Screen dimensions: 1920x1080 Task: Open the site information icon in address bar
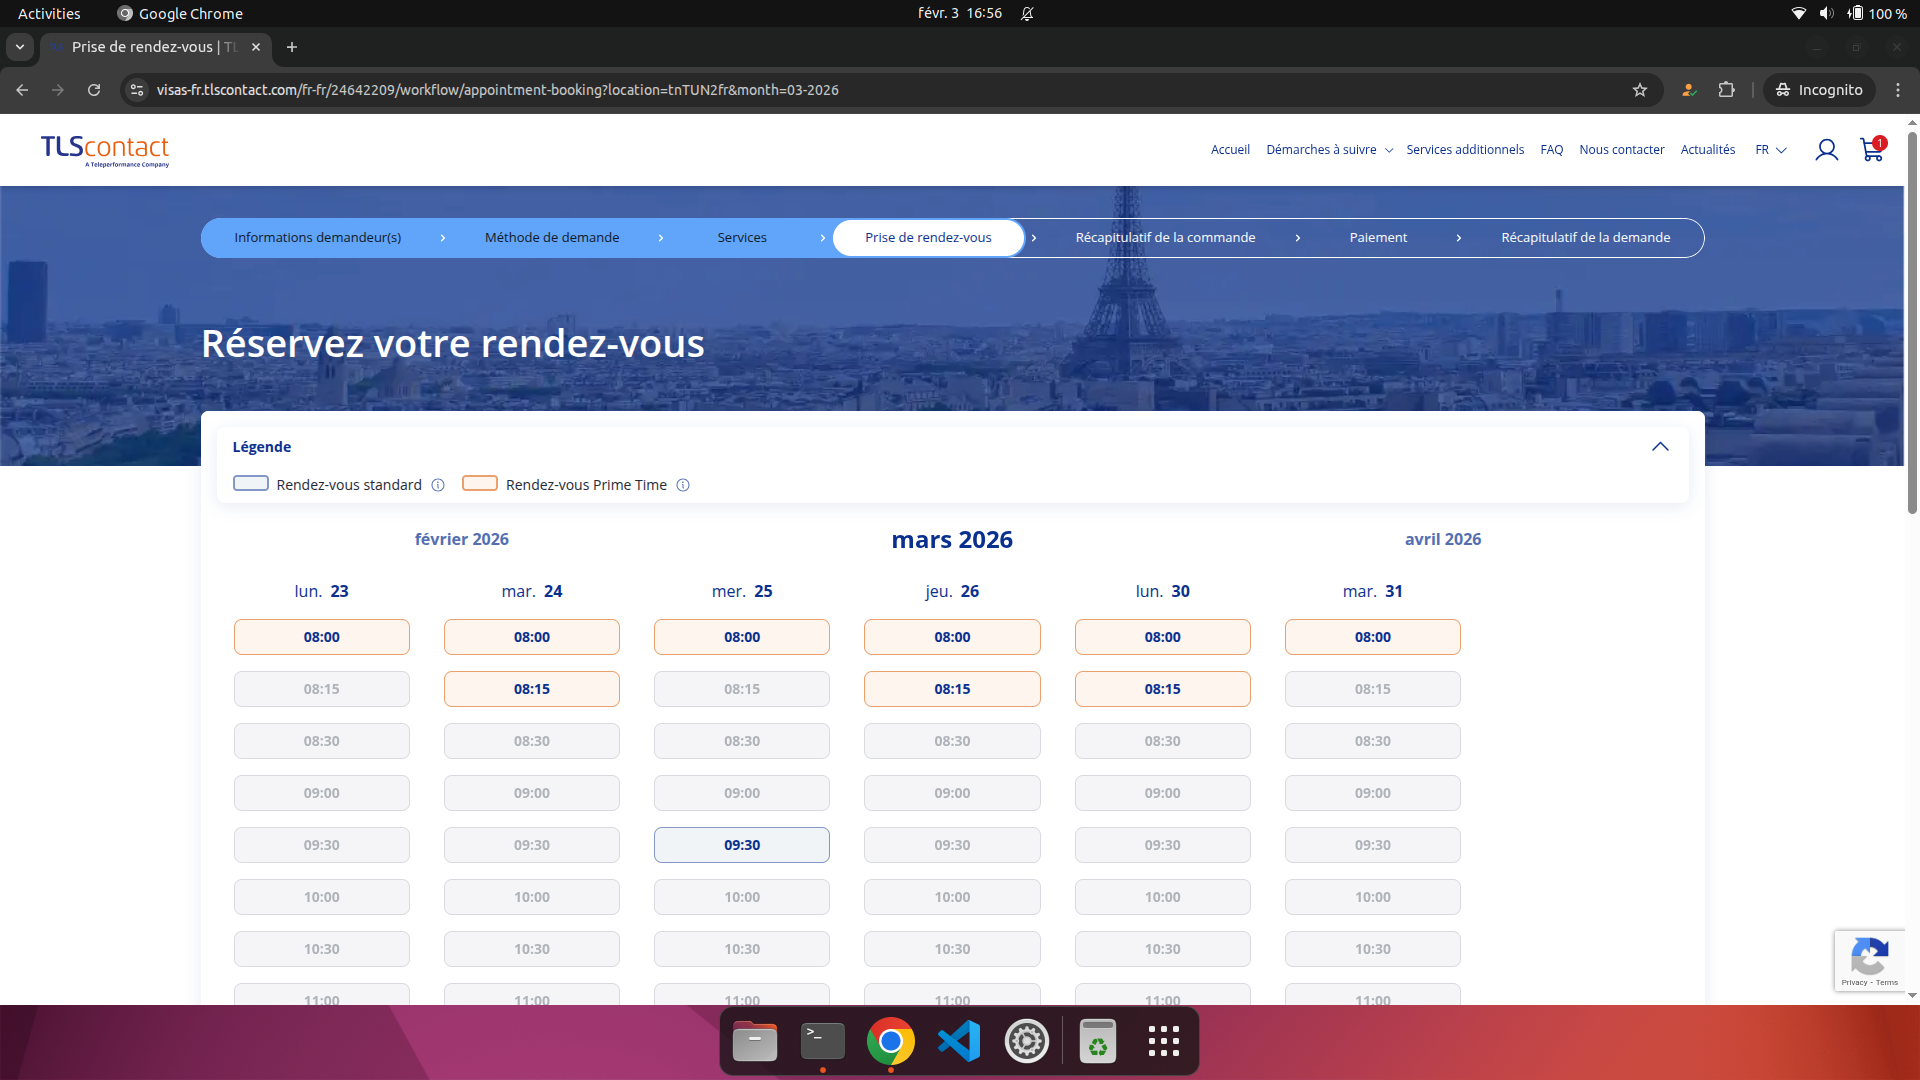pos(136,90)
